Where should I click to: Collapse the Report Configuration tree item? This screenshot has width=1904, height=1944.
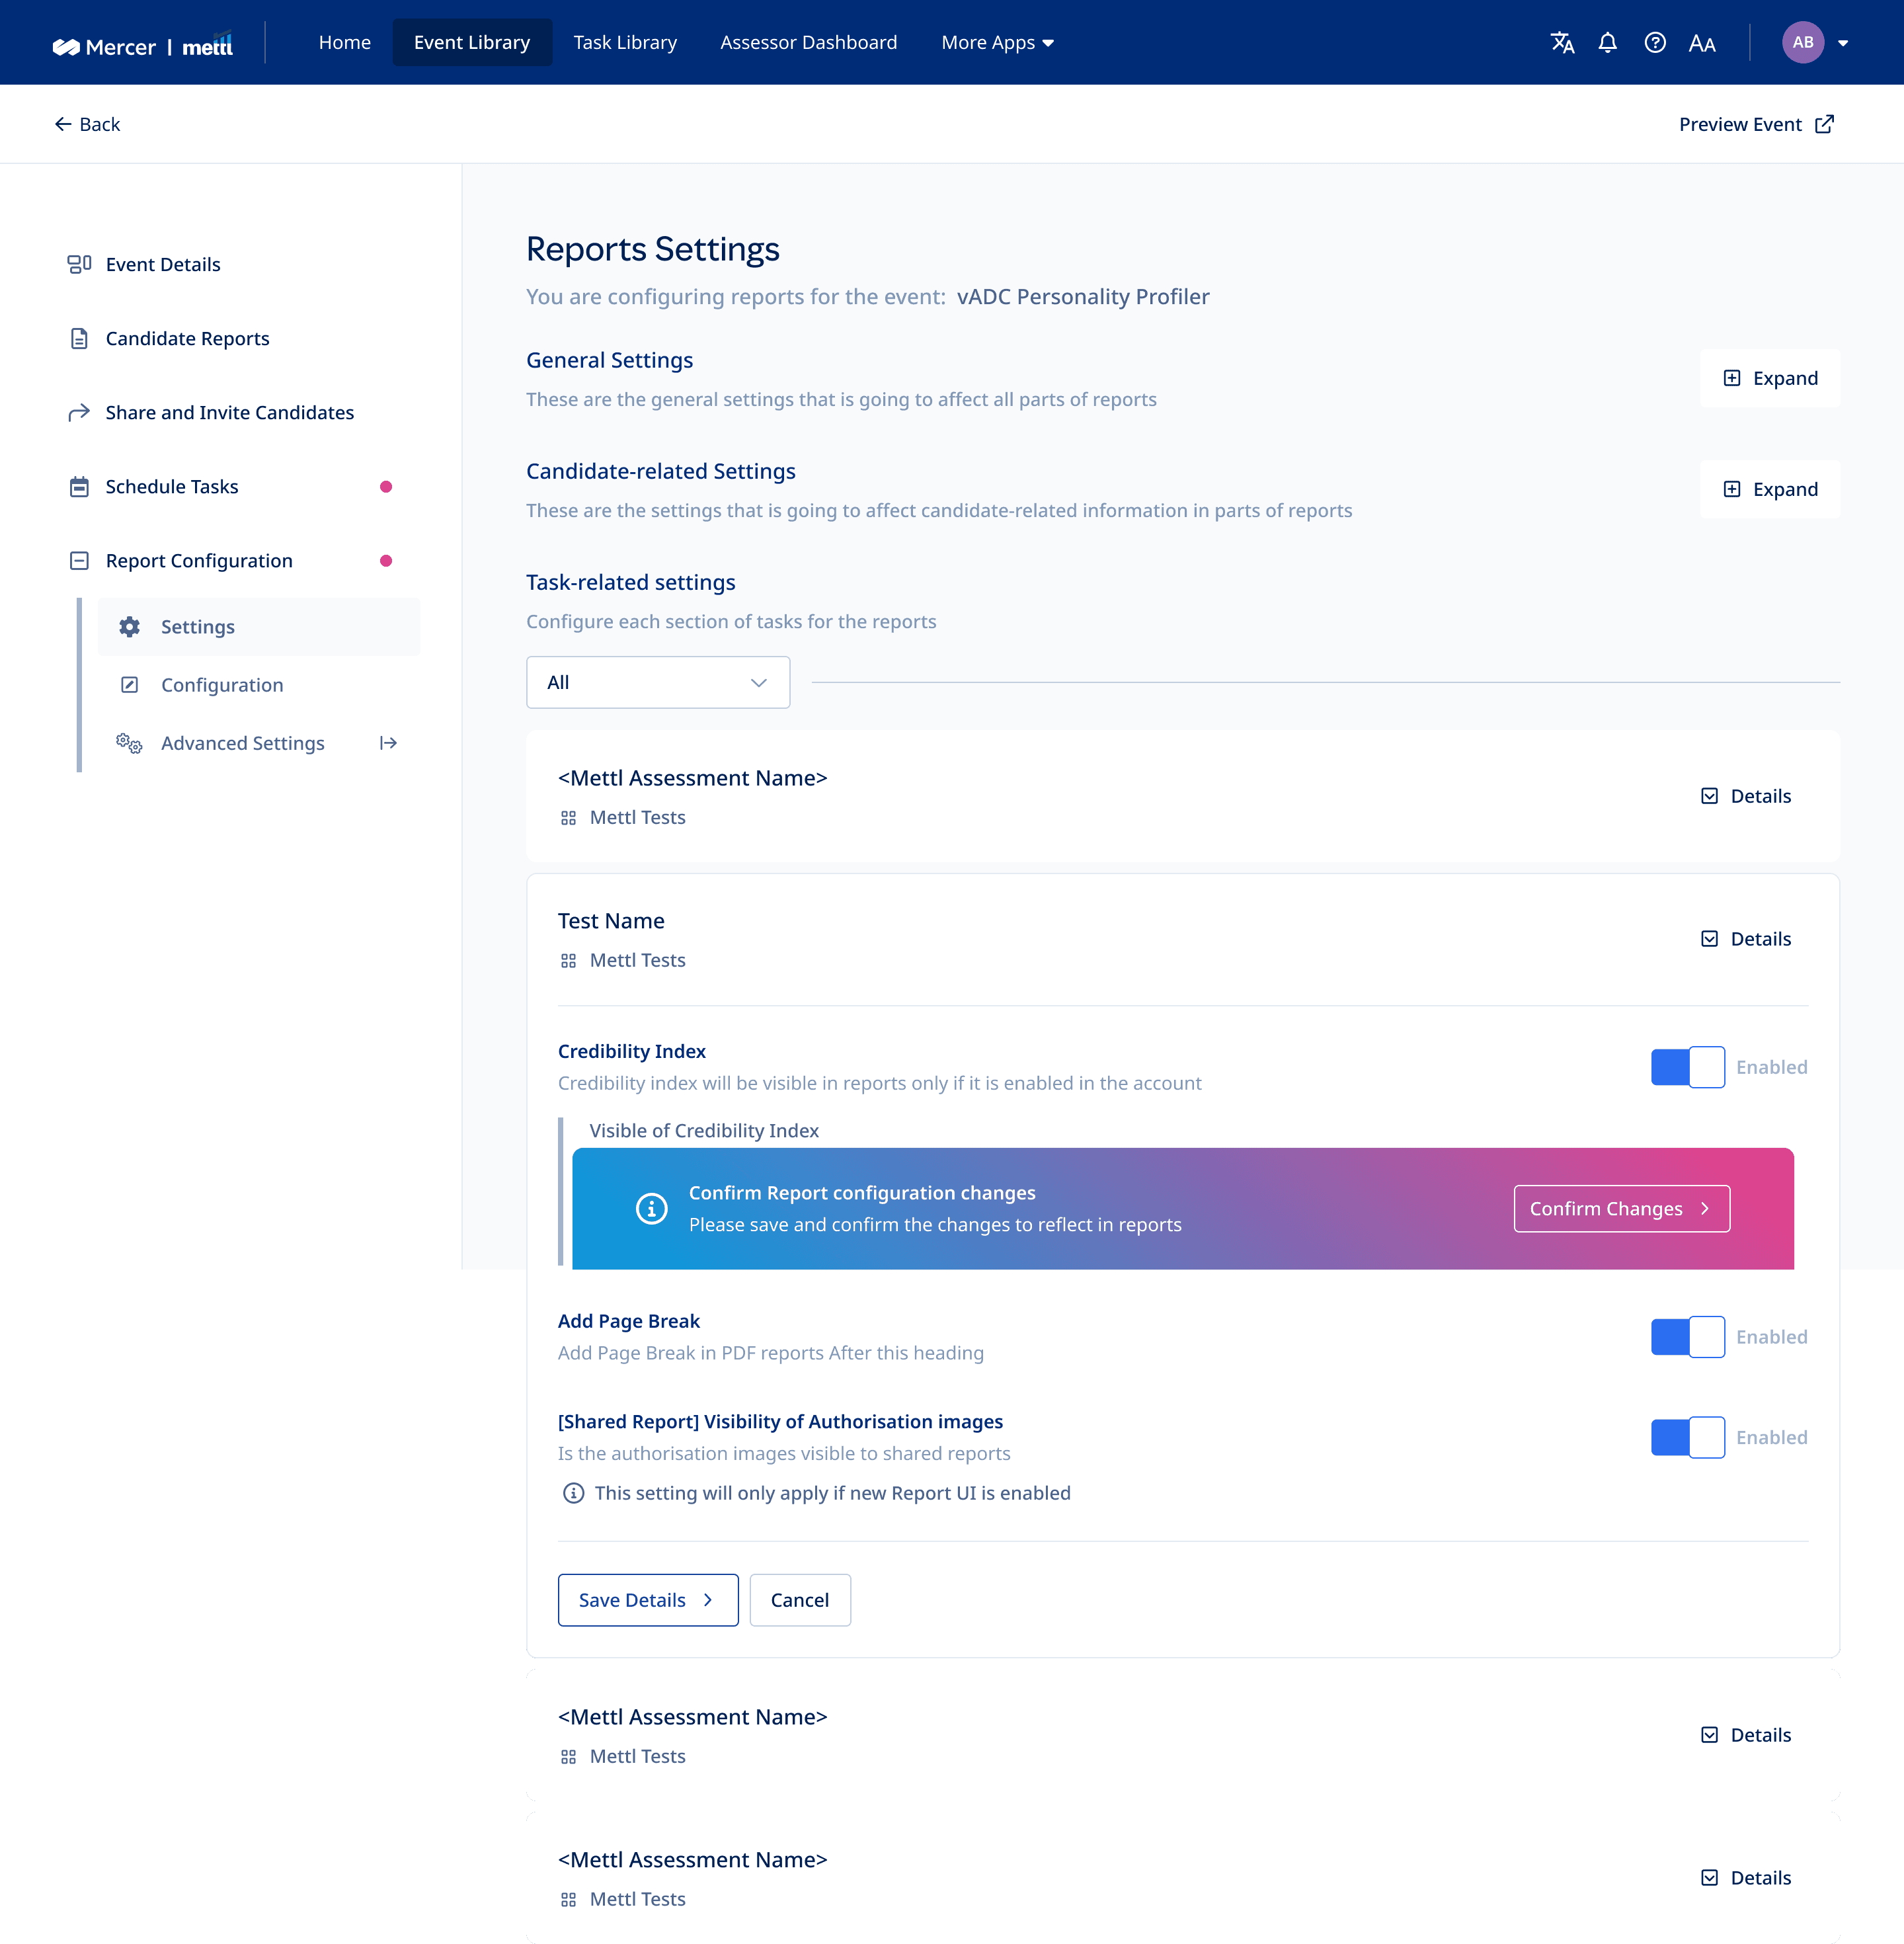pyautogui.click(x=80, y=561)
